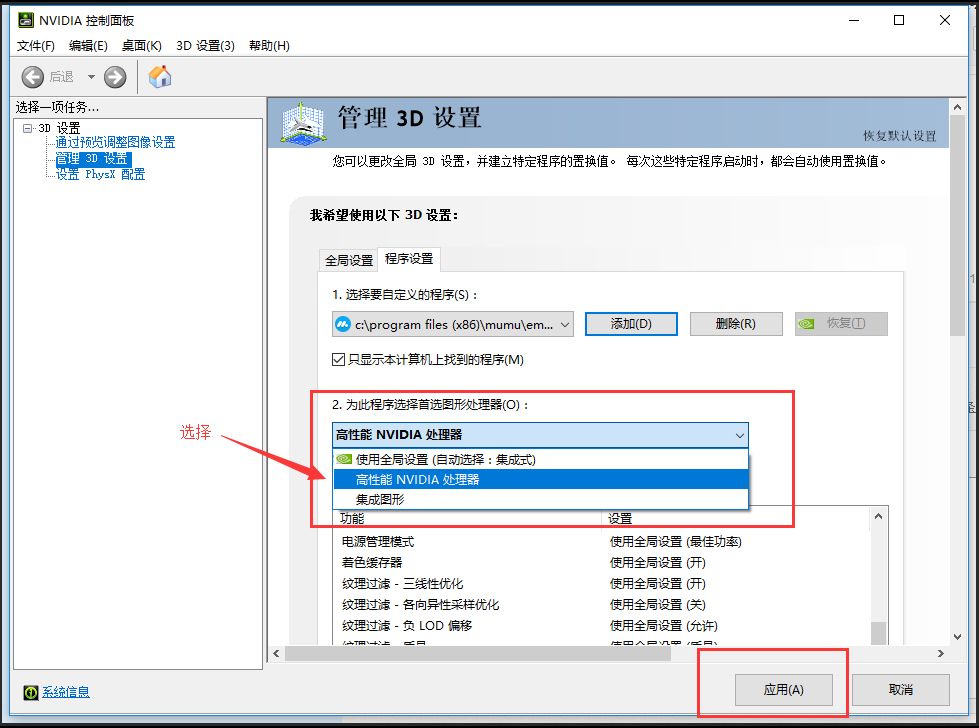Choose 集成图形 from dropdown list
Screen dimensions: 979x728
(x=541, y=499)
